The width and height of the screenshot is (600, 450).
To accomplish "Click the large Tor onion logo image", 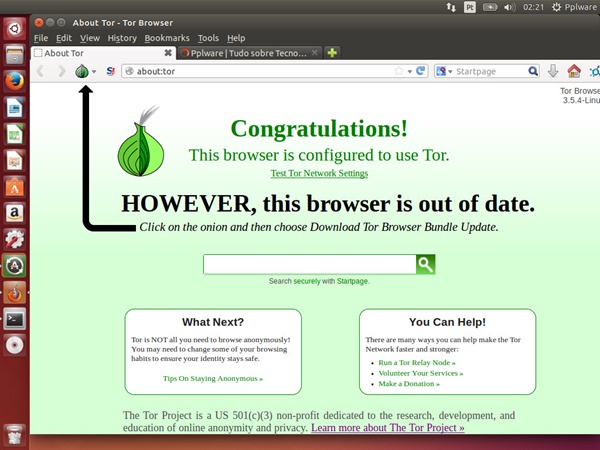I will pyautogui.click(x=141, y=142).
